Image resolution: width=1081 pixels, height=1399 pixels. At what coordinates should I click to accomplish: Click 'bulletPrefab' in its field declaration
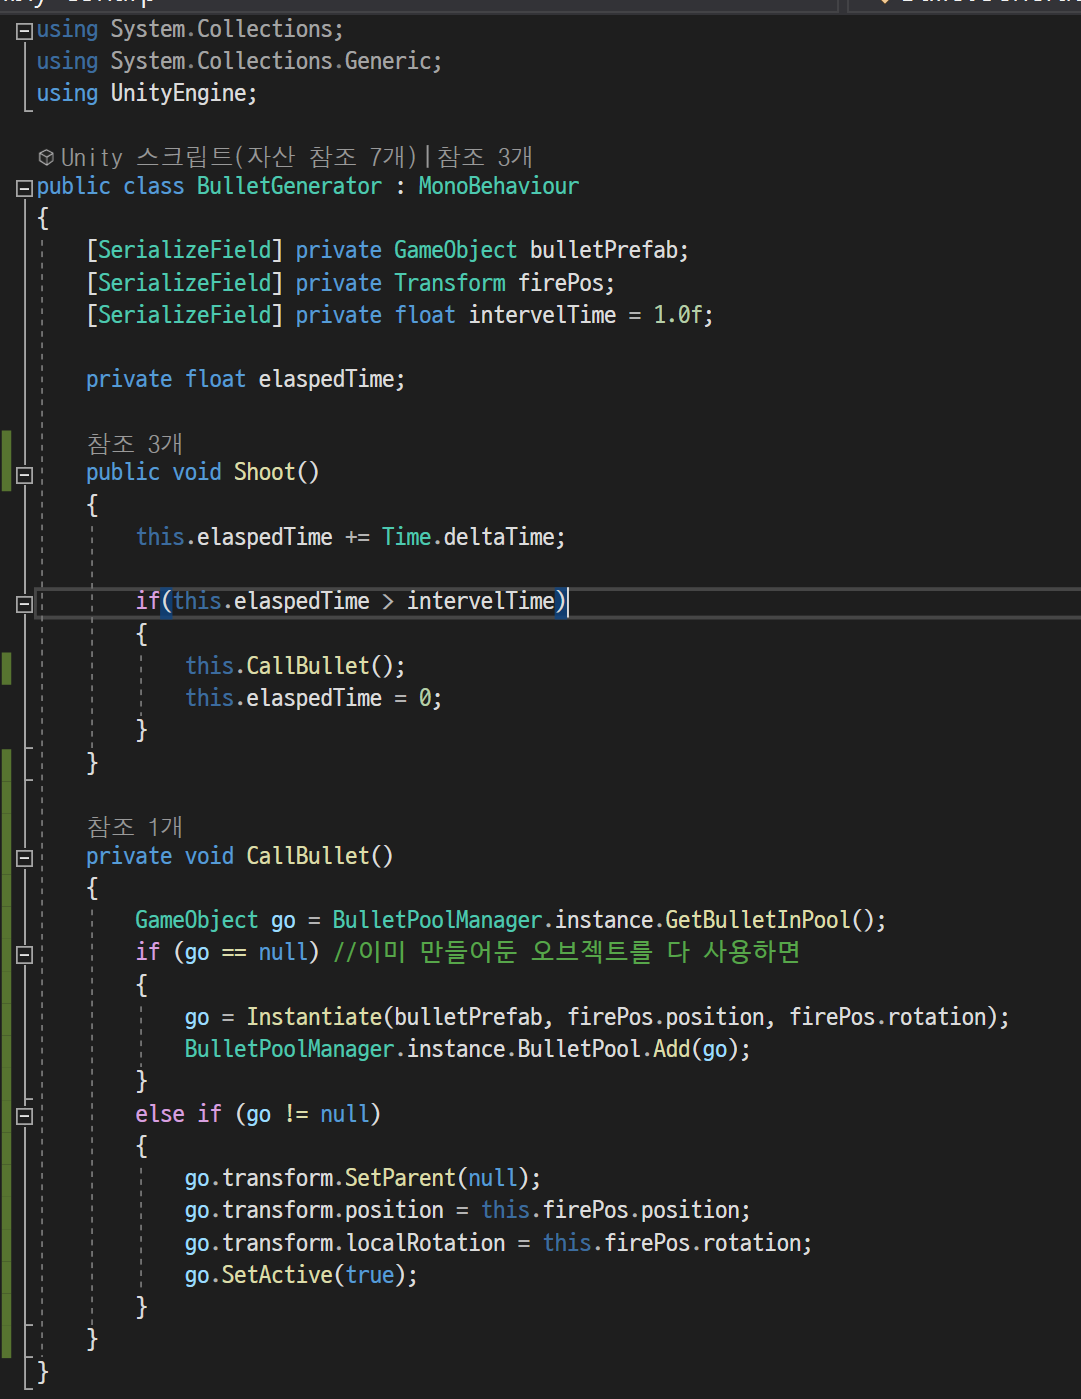(603, 250)
